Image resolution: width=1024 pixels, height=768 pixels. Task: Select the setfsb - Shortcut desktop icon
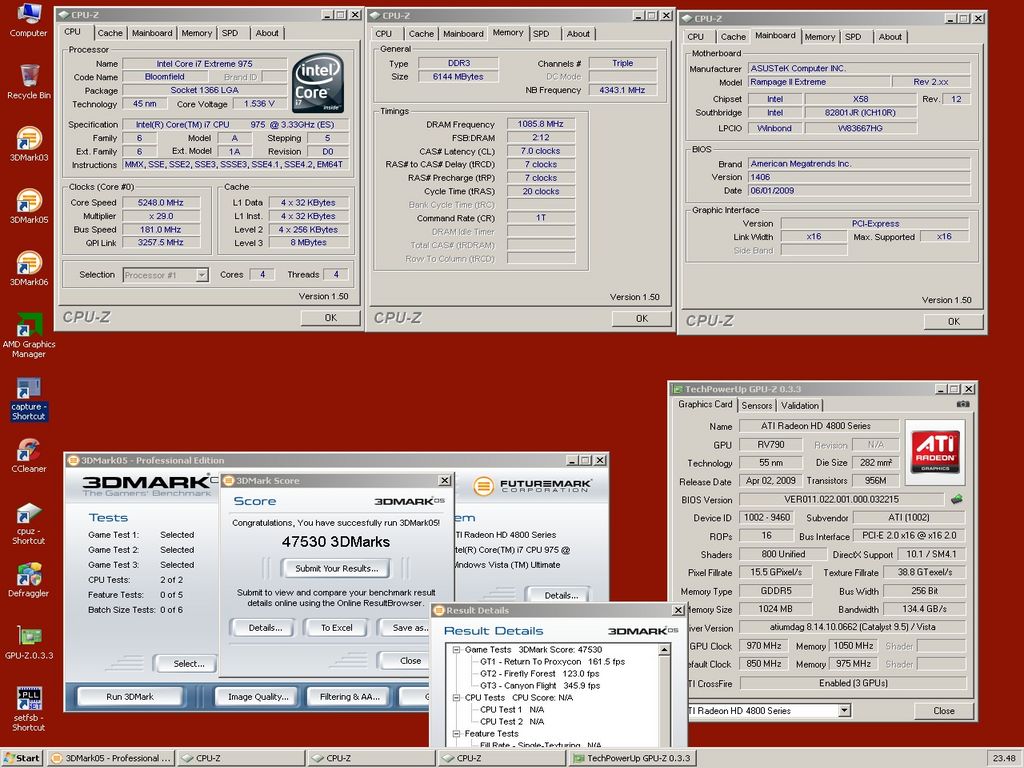[29, 709]
